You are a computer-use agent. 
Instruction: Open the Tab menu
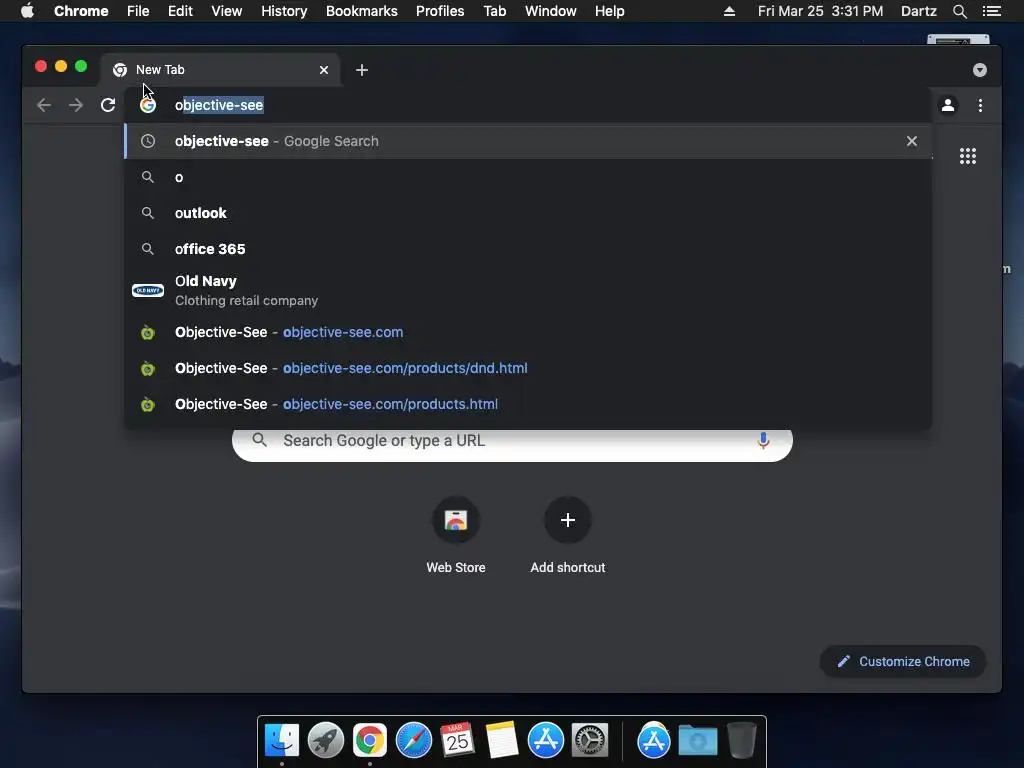pyautogui.click(x=495, y=11)
